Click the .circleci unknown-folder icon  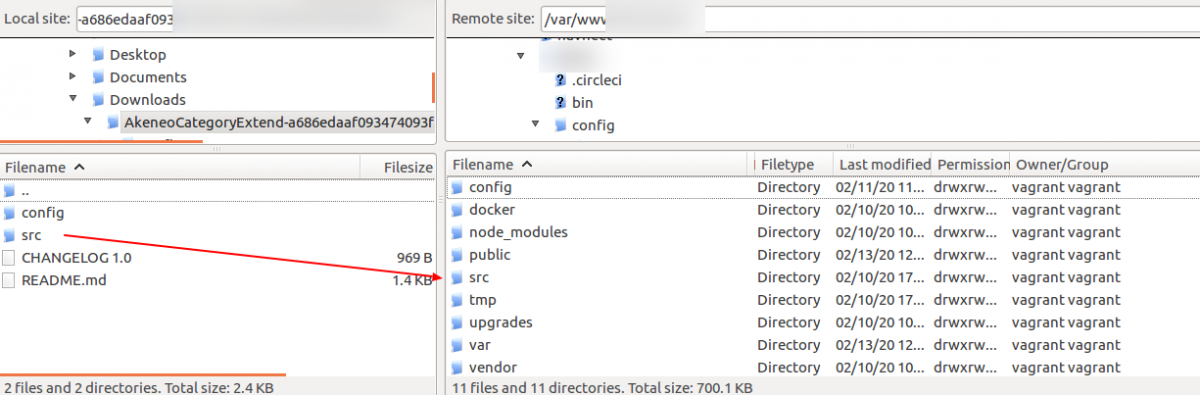coord(560,80)
